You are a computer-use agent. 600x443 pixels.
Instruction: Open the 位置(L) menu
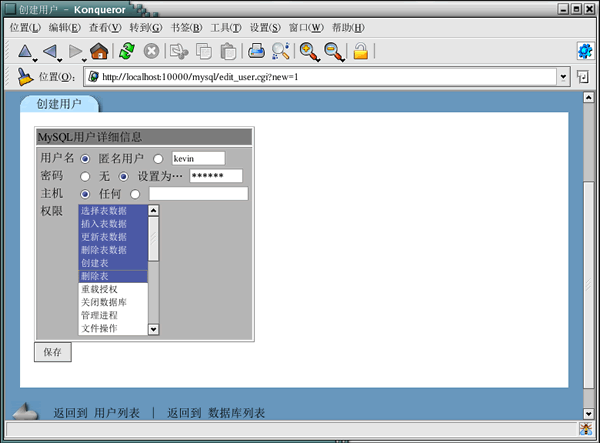point(25,28)
